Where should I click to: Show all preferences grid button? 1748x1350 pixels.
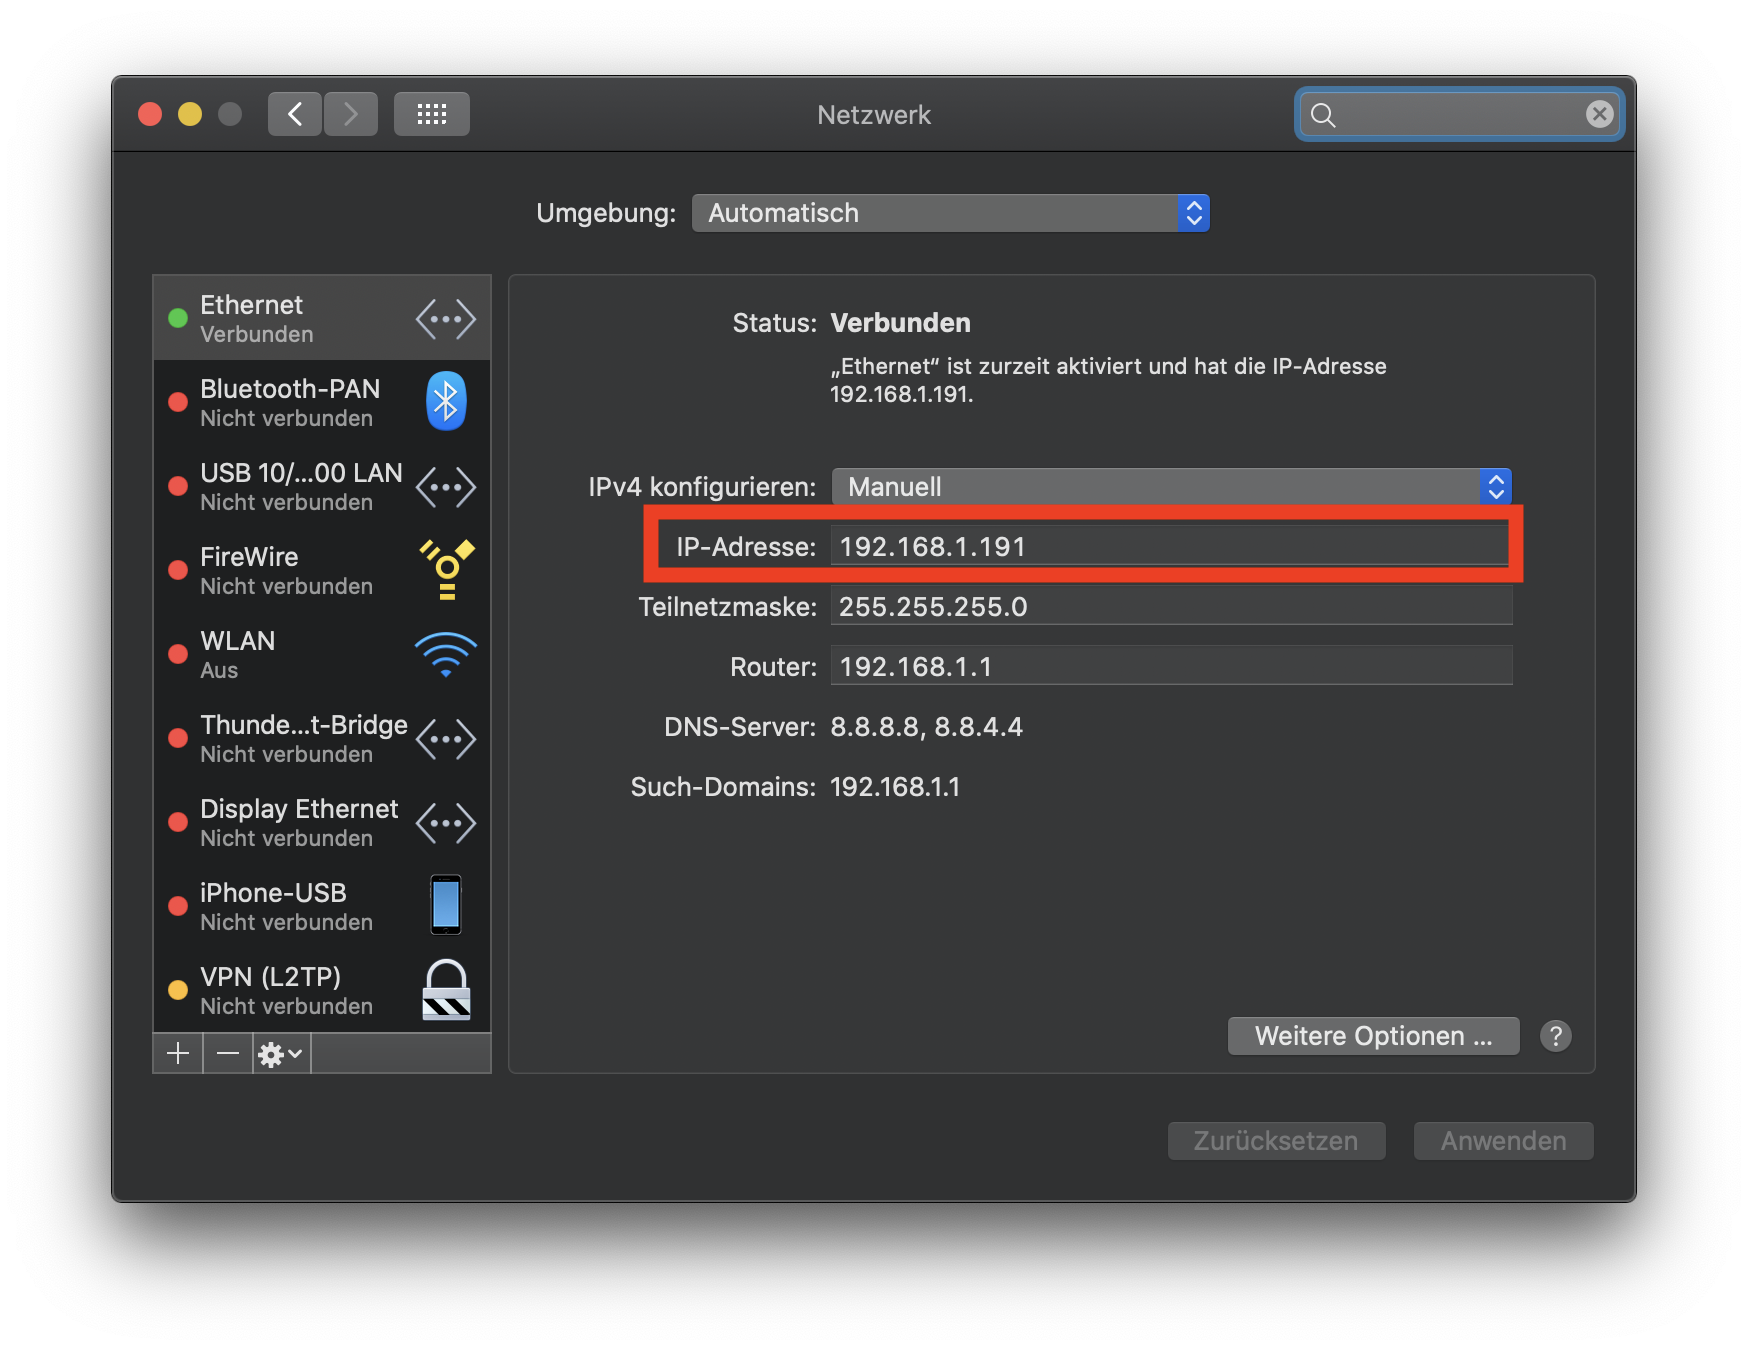[x=431, y=114]
